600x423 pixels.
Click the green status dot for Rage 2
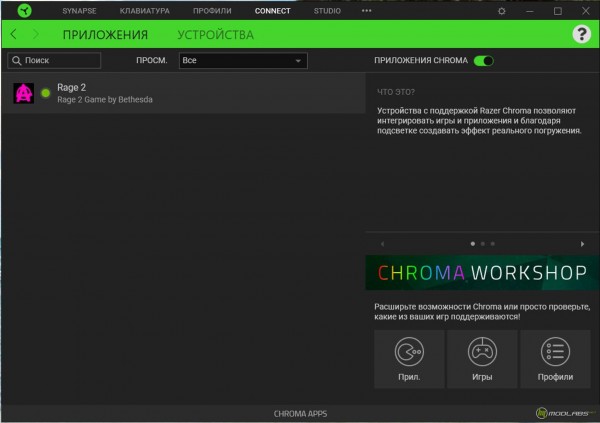(x=46, y=93)
